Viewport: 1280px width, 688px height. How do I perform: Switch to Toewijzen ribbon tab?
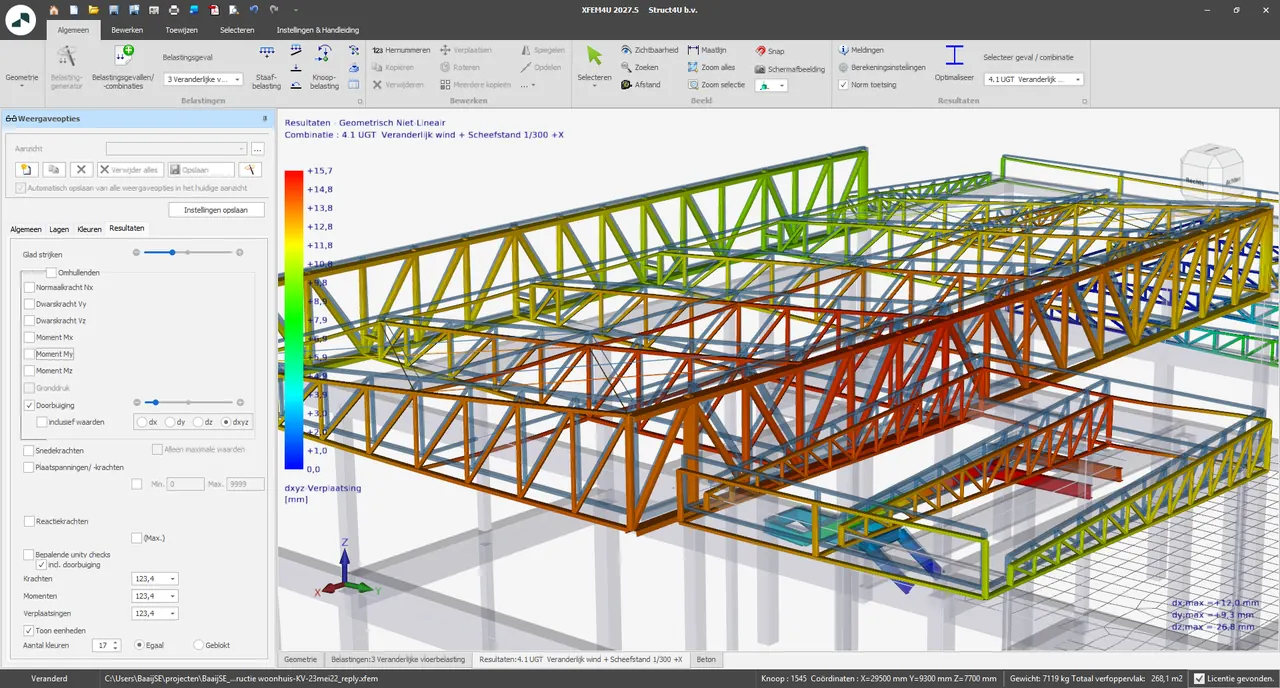pyautogui.click(x=182, y=30)
